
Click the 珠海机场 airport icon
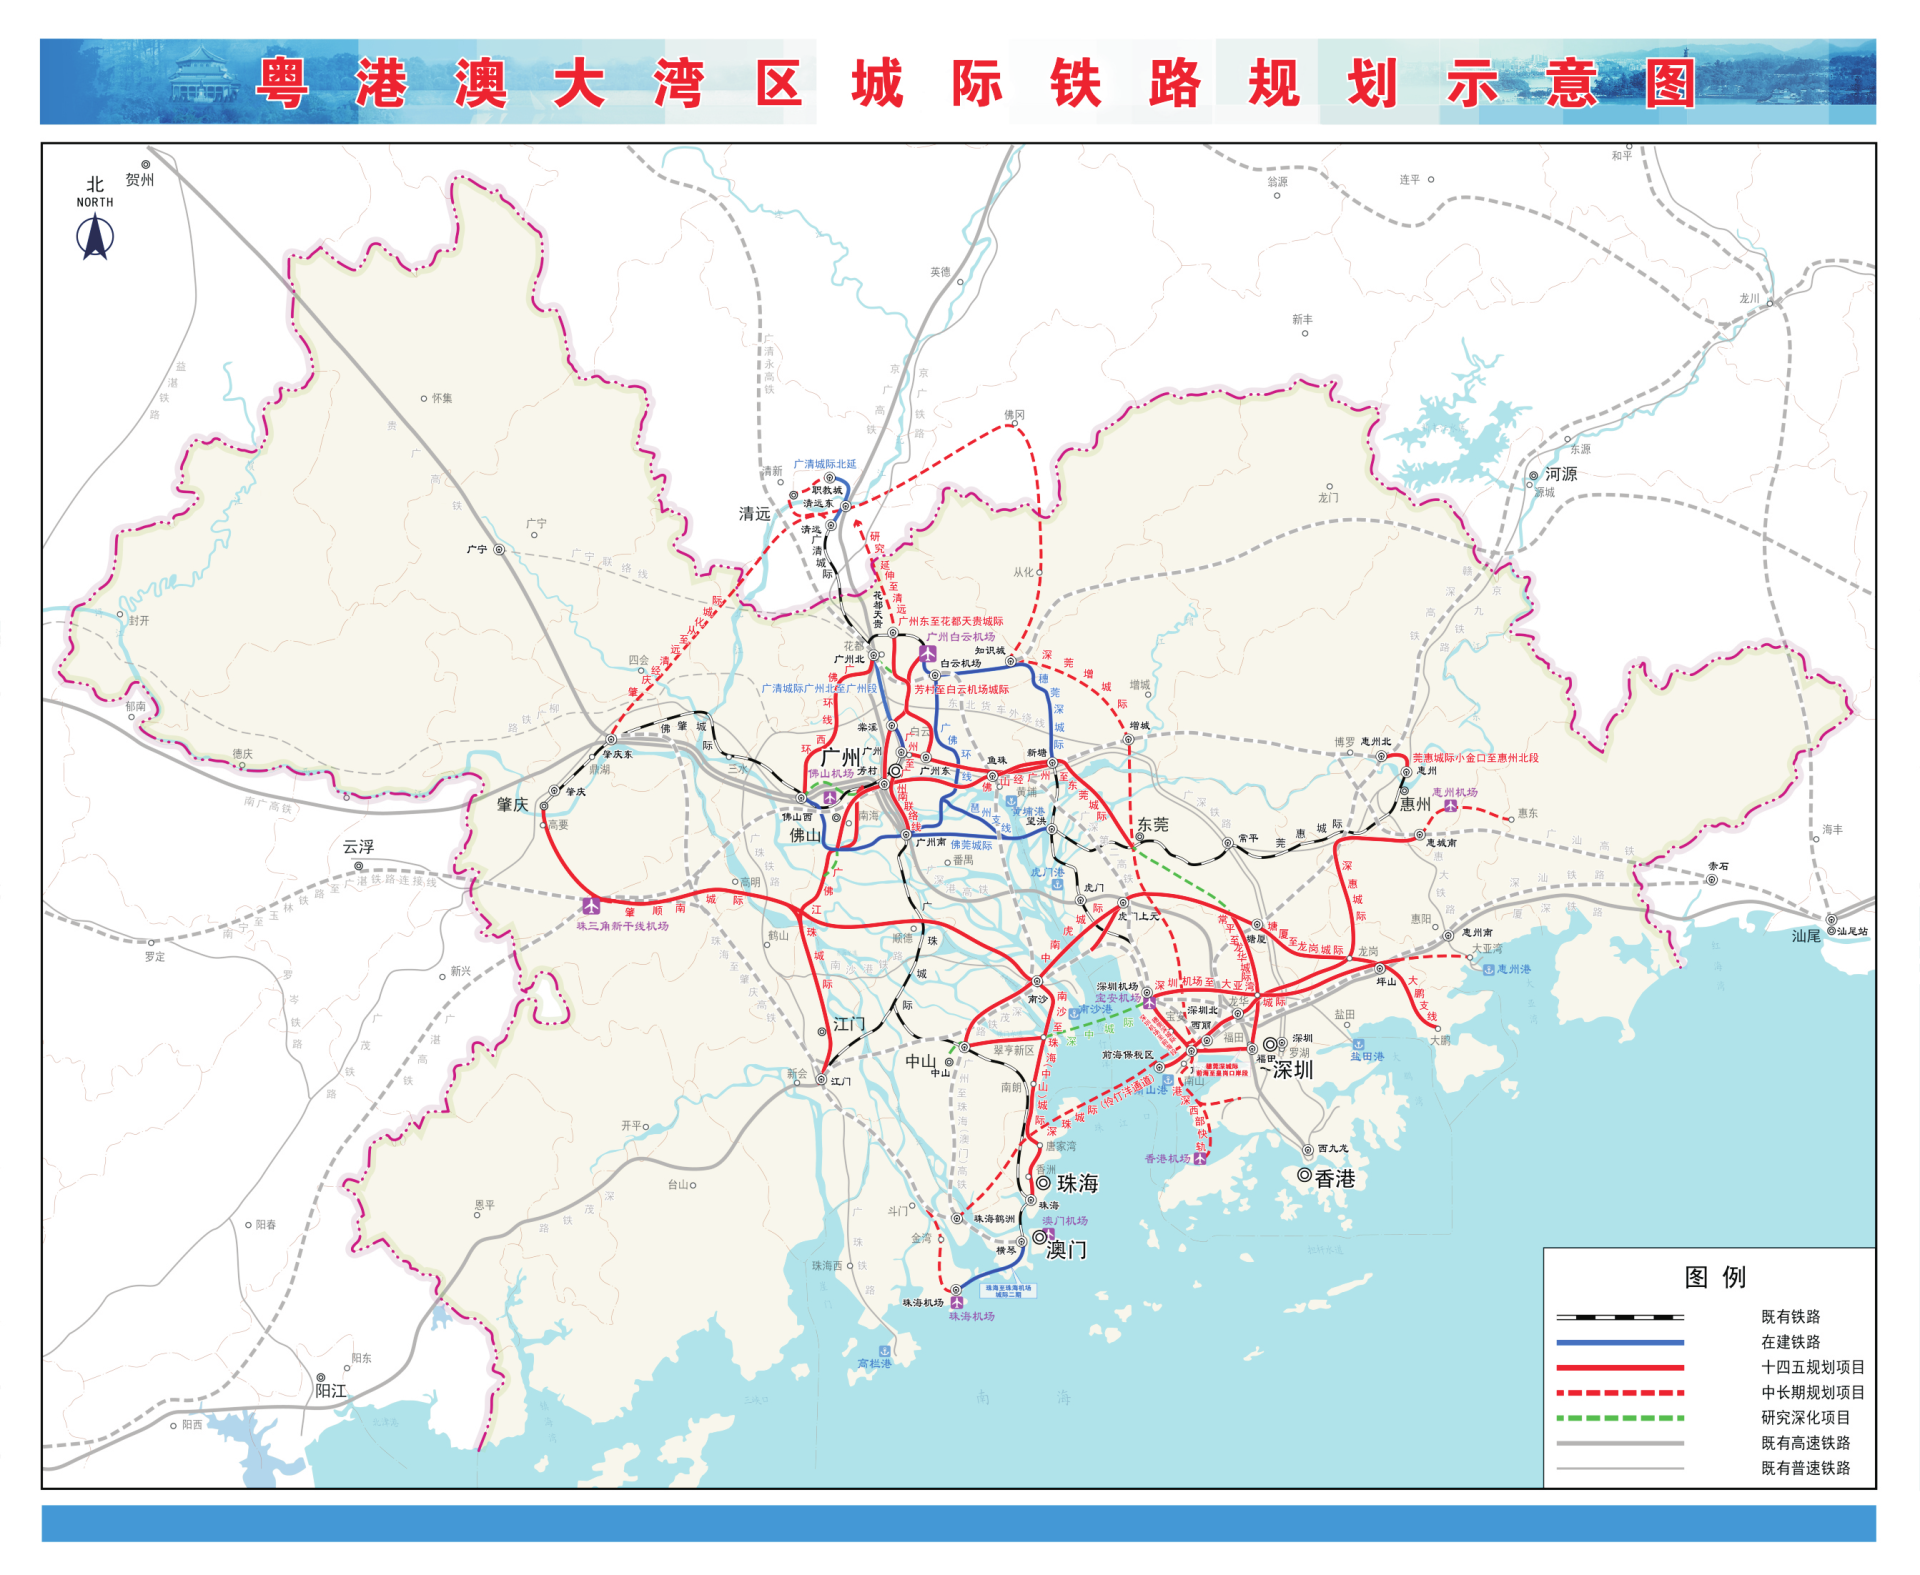[957, 1303]
